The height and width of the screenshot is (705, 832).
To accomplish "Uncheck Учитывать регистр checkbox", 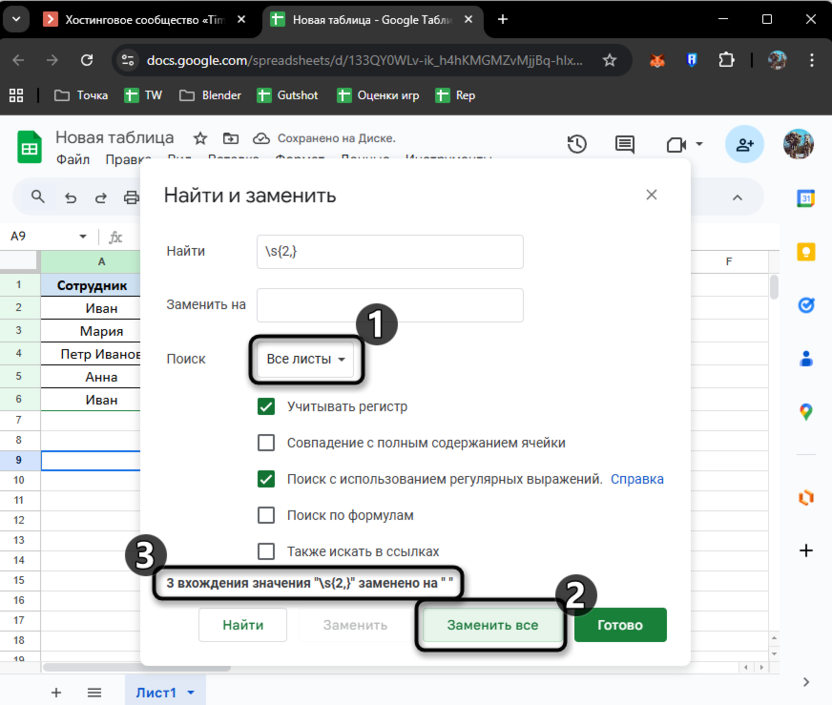I will (x=266, y=407).
